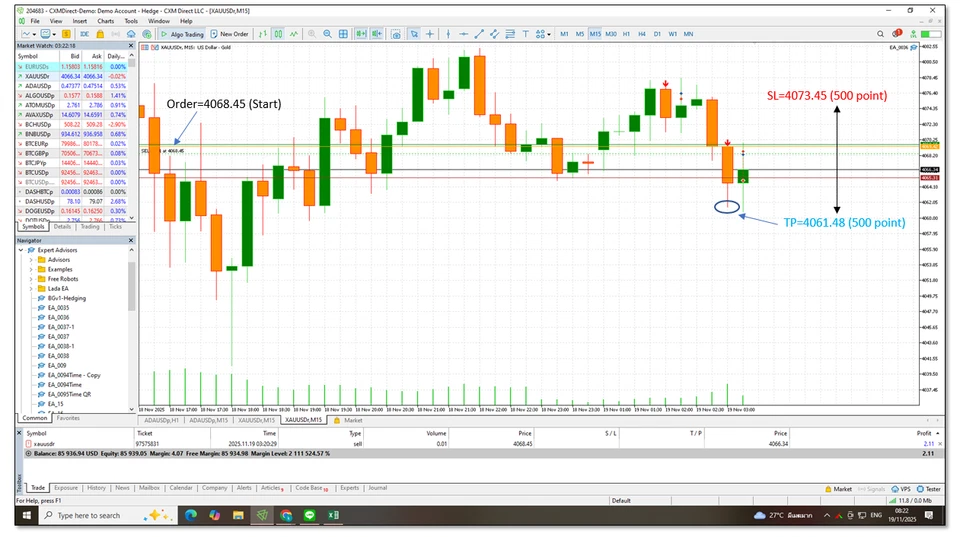Screen dimensions: 960x537
Task: Tile chart windows with grid icon
Action: pyautogui.click(x=343, y=34)
